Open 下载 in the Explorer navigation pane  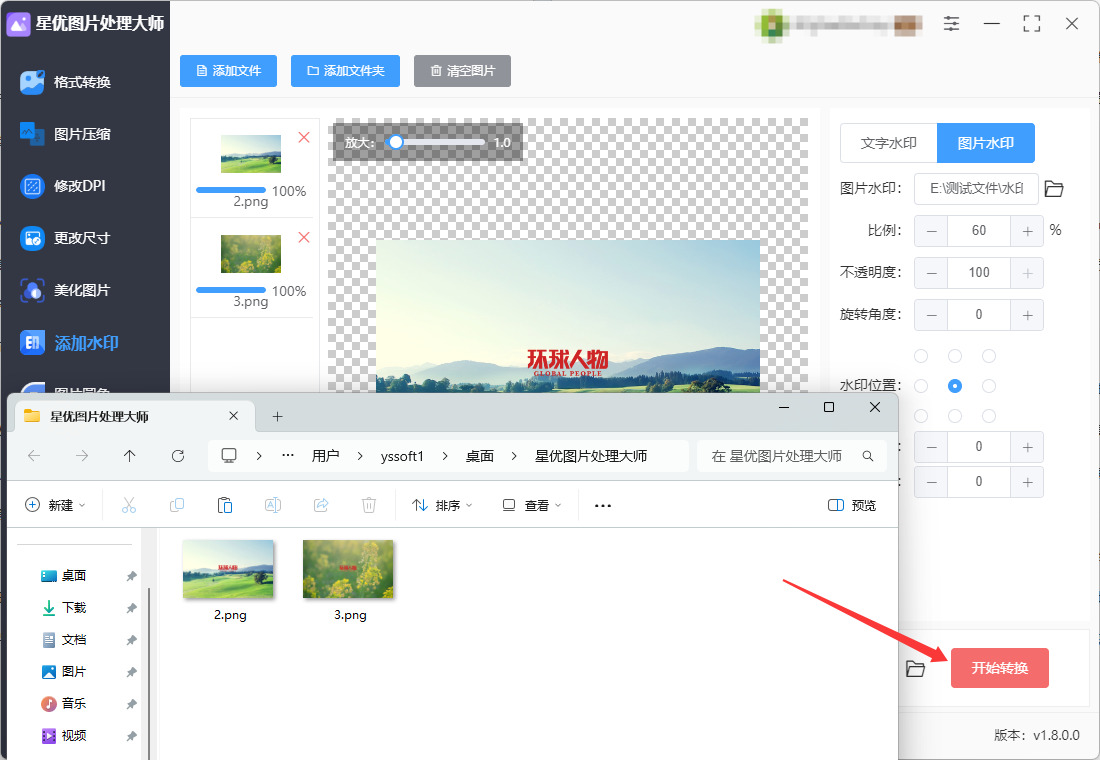[x=74, y=608]
